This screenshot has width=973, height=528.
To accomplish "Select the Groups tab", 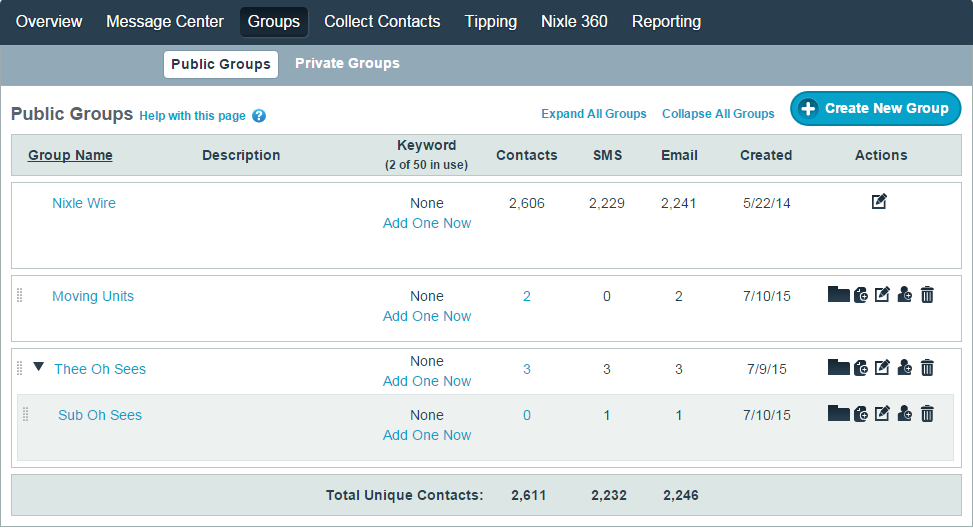I will (274, 22).
